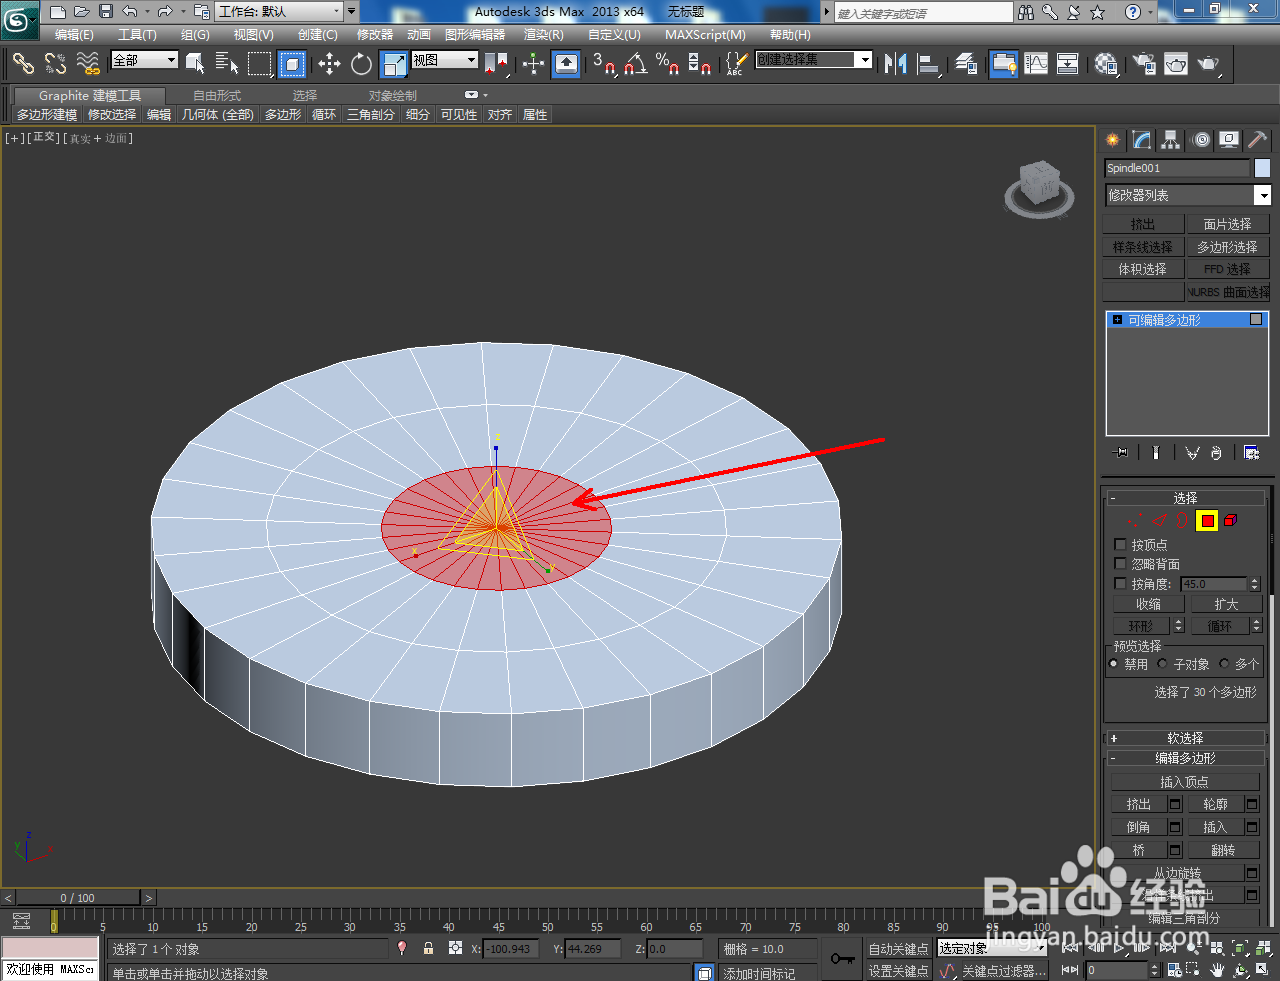Switch to the Create command panel icon
The height and width of the screenshot is (981, 1280).
pyautogui.click(x=1112, y=140)
